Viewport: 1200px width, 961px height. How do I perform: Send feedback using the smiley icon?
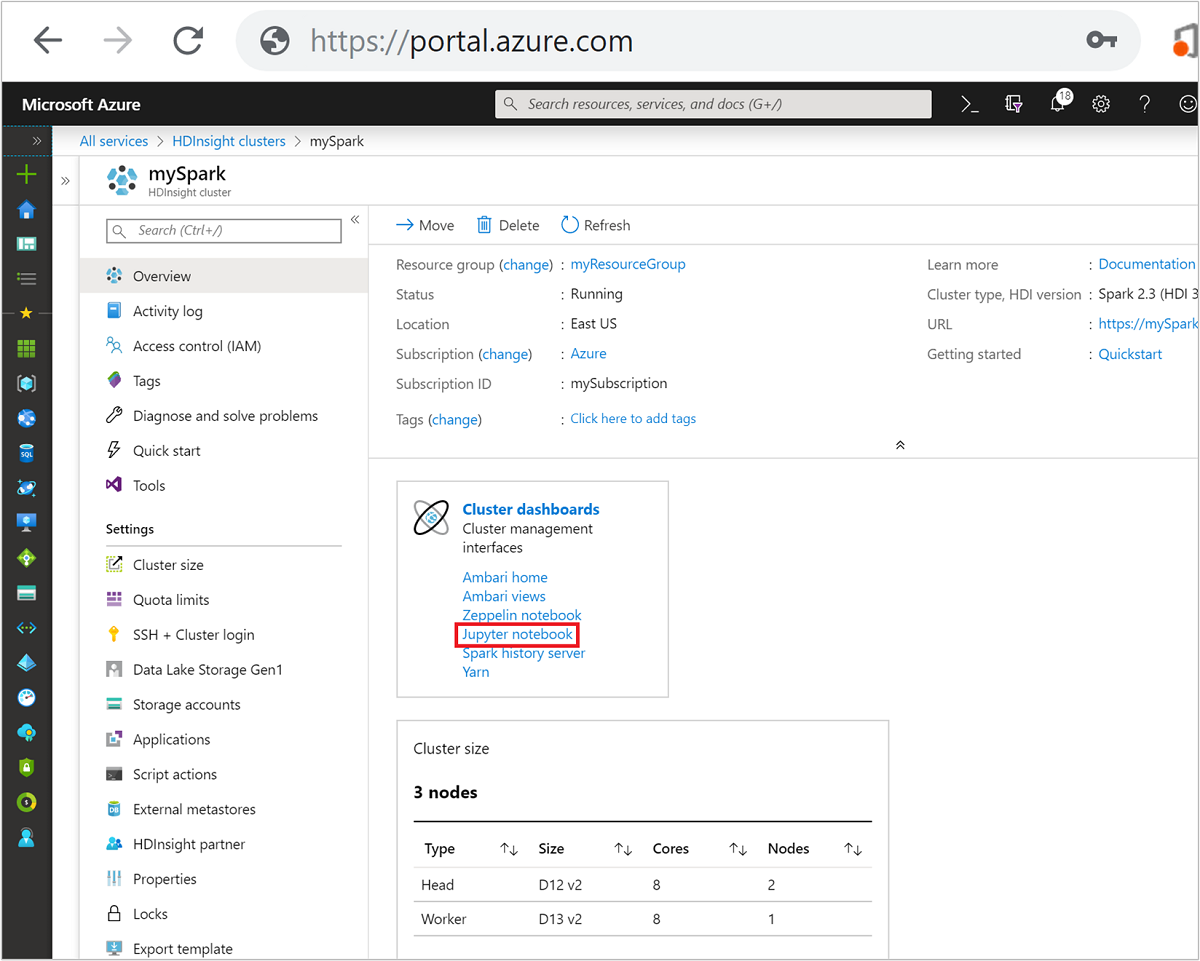click(x=1187, y=103)
